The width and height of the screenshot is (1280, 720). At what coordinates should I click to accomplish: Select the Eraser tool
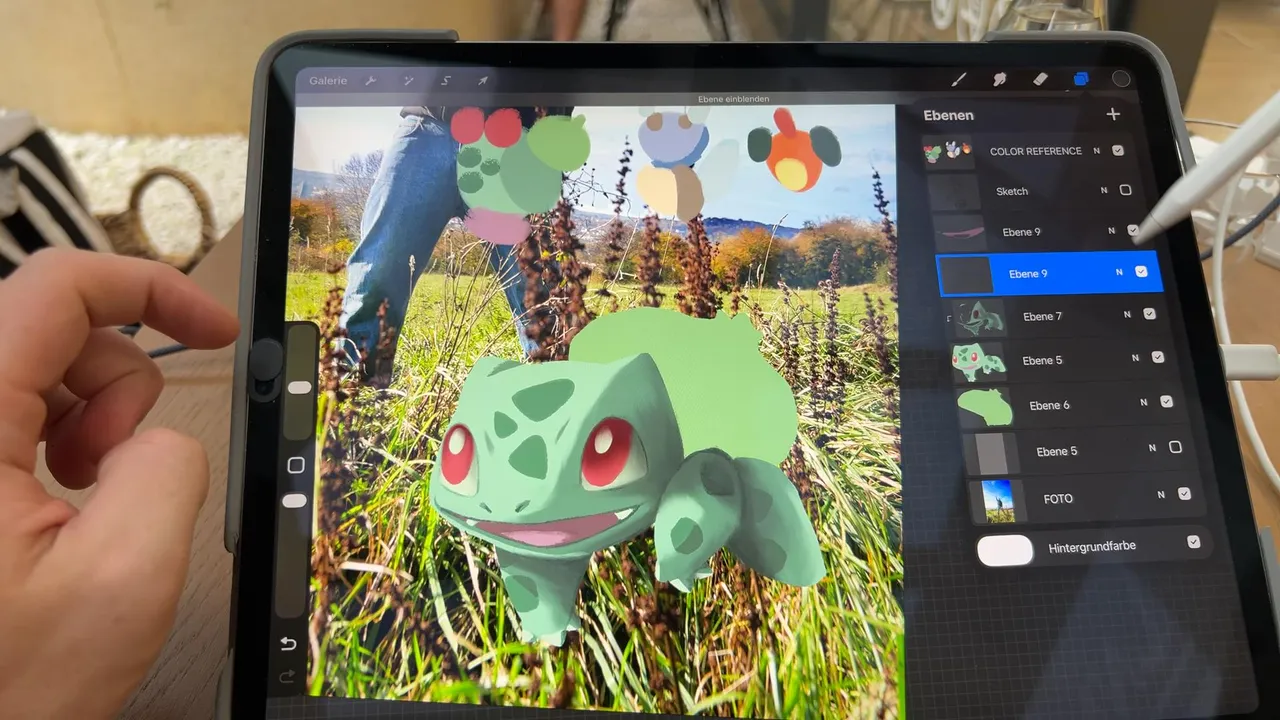click(x=1039, y=79)
